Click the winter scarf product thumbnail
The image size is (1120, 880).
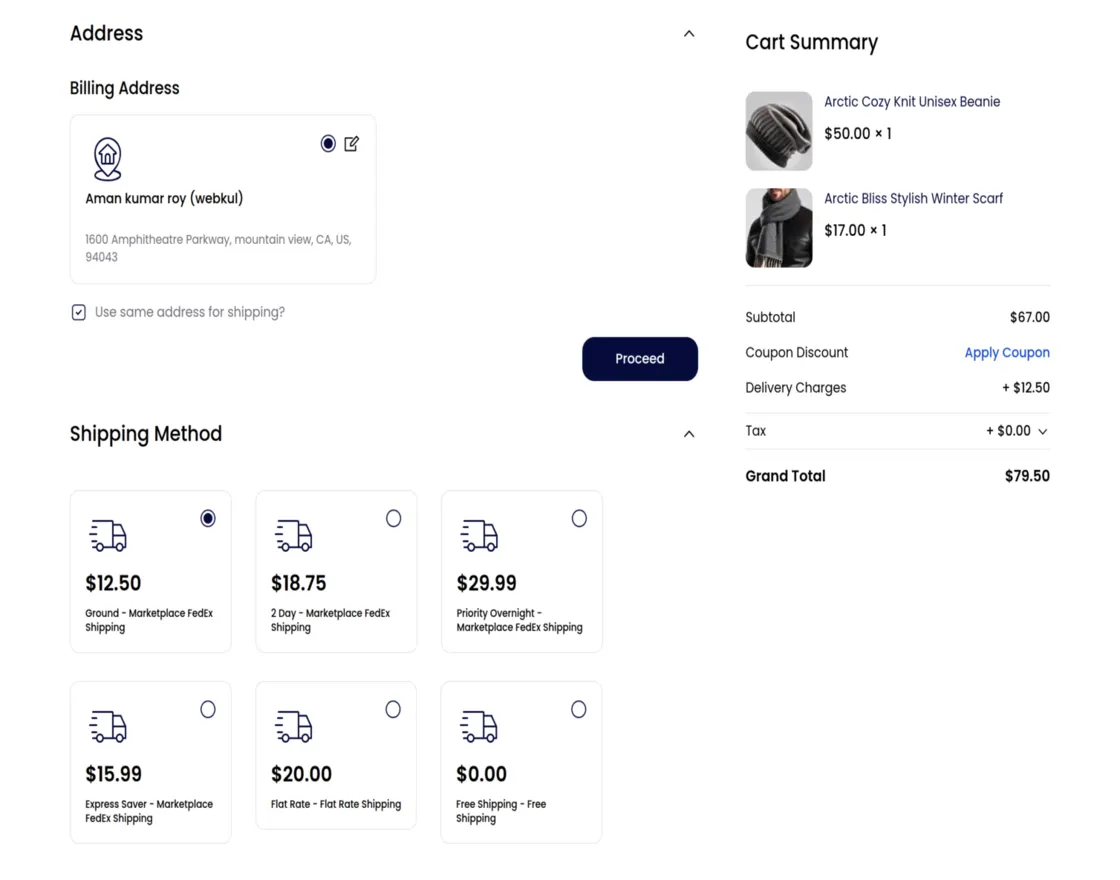tap(779, 228)
